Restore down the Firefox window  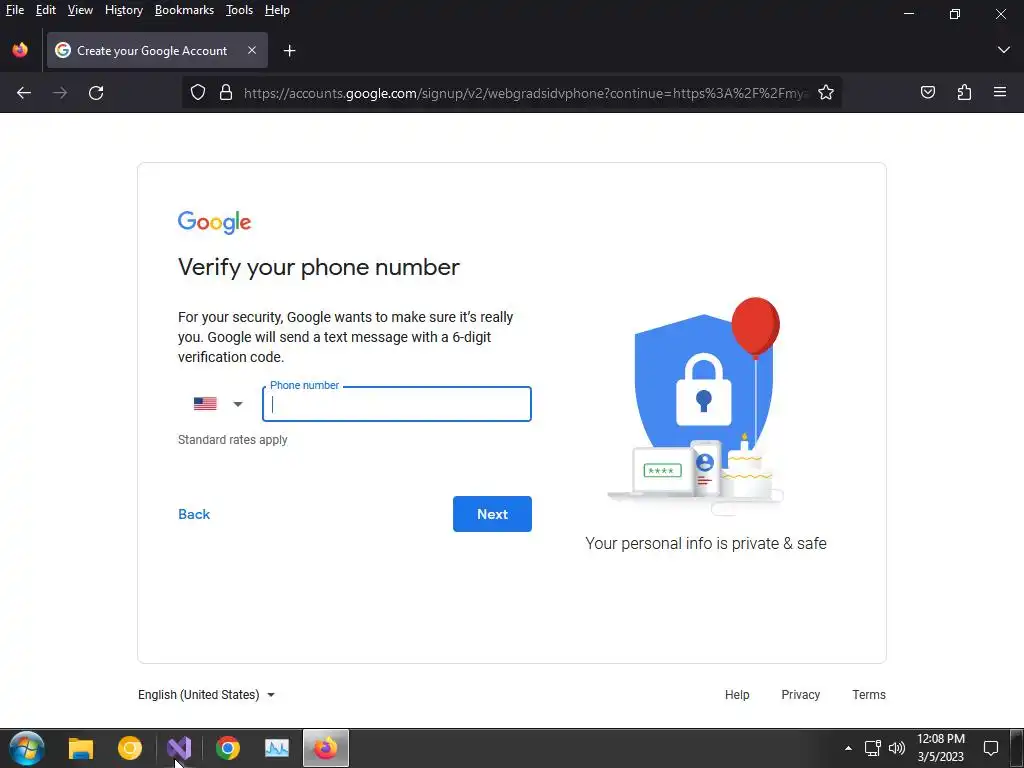point(955,14)
